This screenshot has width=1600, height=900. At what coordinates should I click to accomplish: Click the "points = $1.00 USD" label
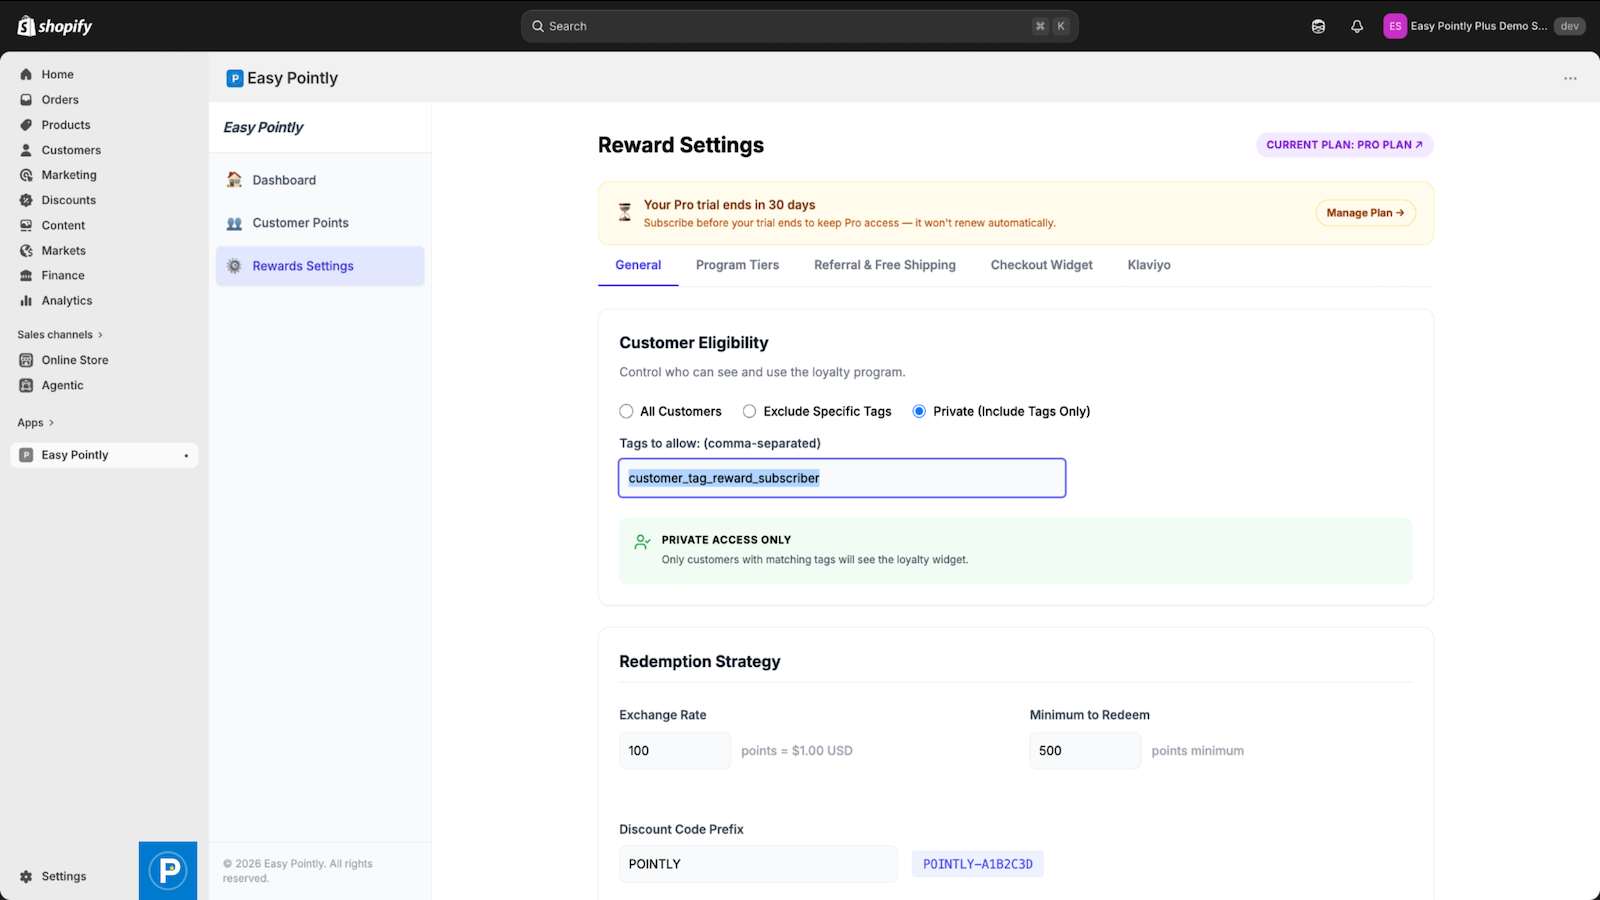pyautogui.click(x=797, y=751)
